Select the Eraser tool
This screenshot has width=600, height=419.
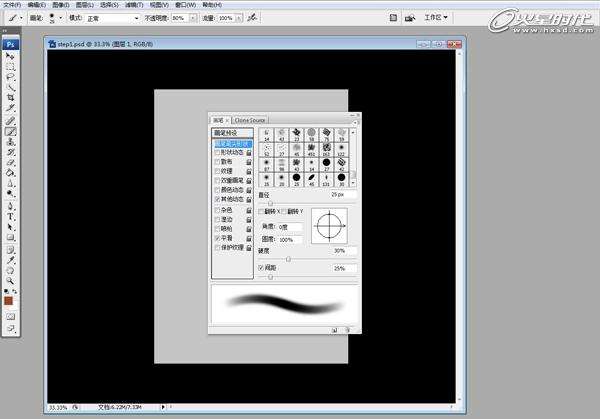pos(10,163)
